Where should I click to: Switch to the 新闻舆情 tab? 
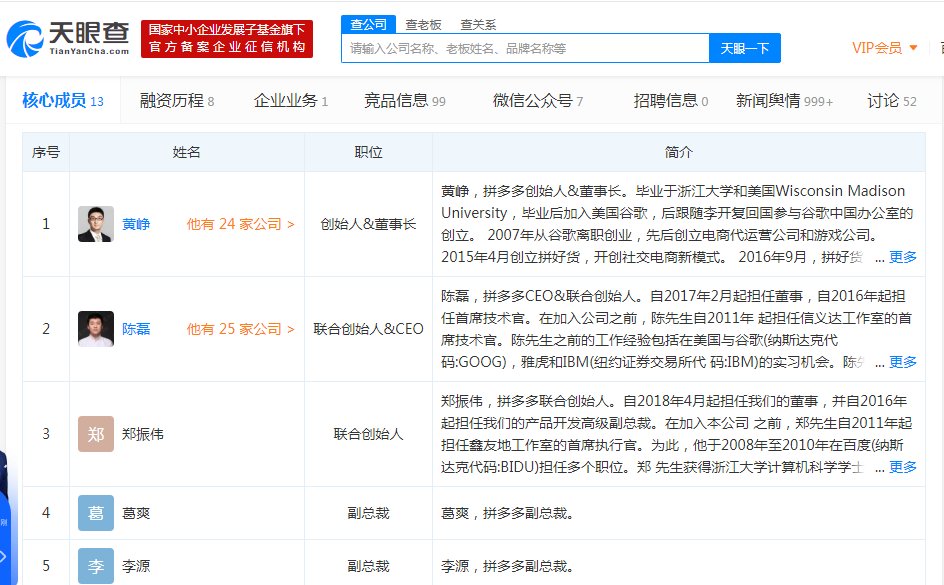[x=784, y=101]
